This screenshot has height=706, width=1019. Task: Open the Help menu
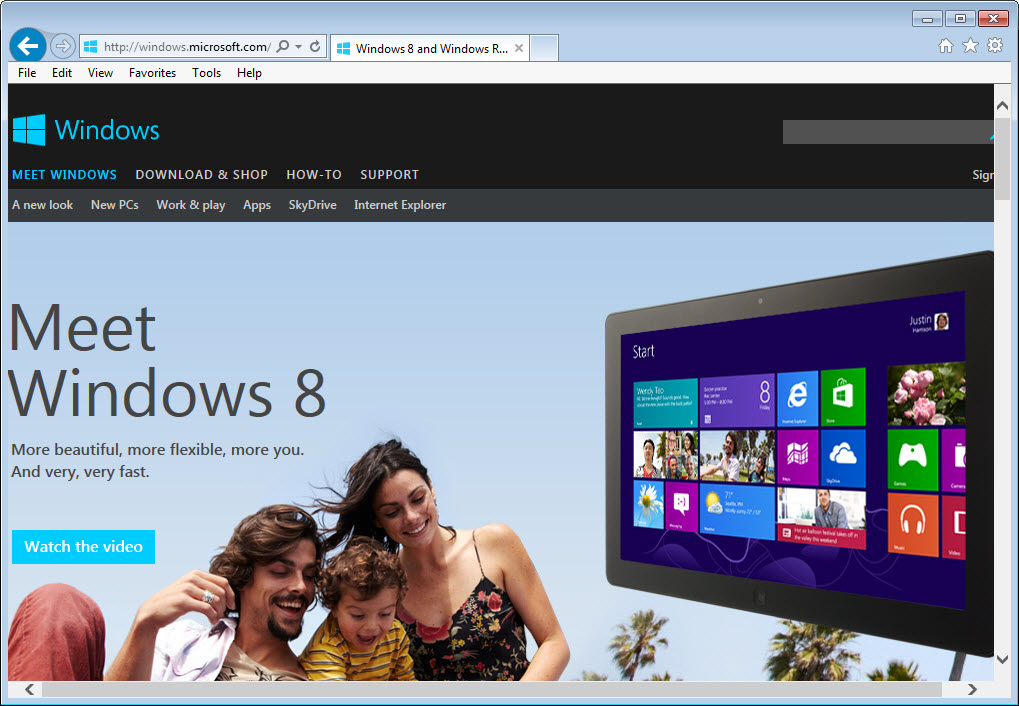pos(249,73)
